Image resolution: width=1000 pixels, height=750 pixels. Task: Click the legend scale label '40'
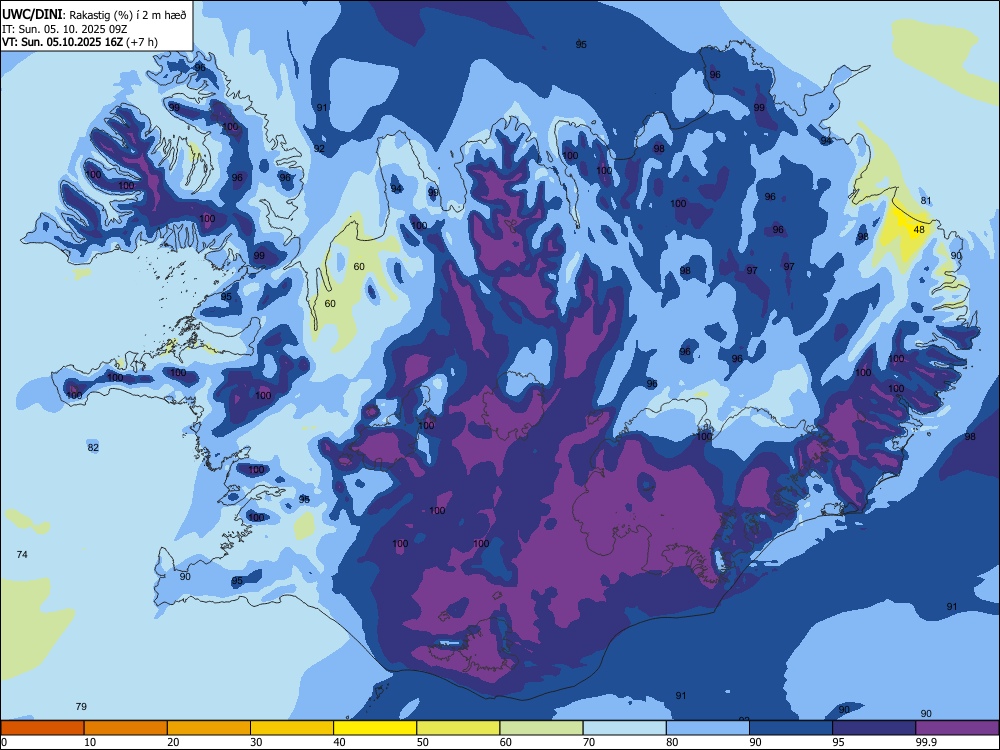[x=340, y=742]
